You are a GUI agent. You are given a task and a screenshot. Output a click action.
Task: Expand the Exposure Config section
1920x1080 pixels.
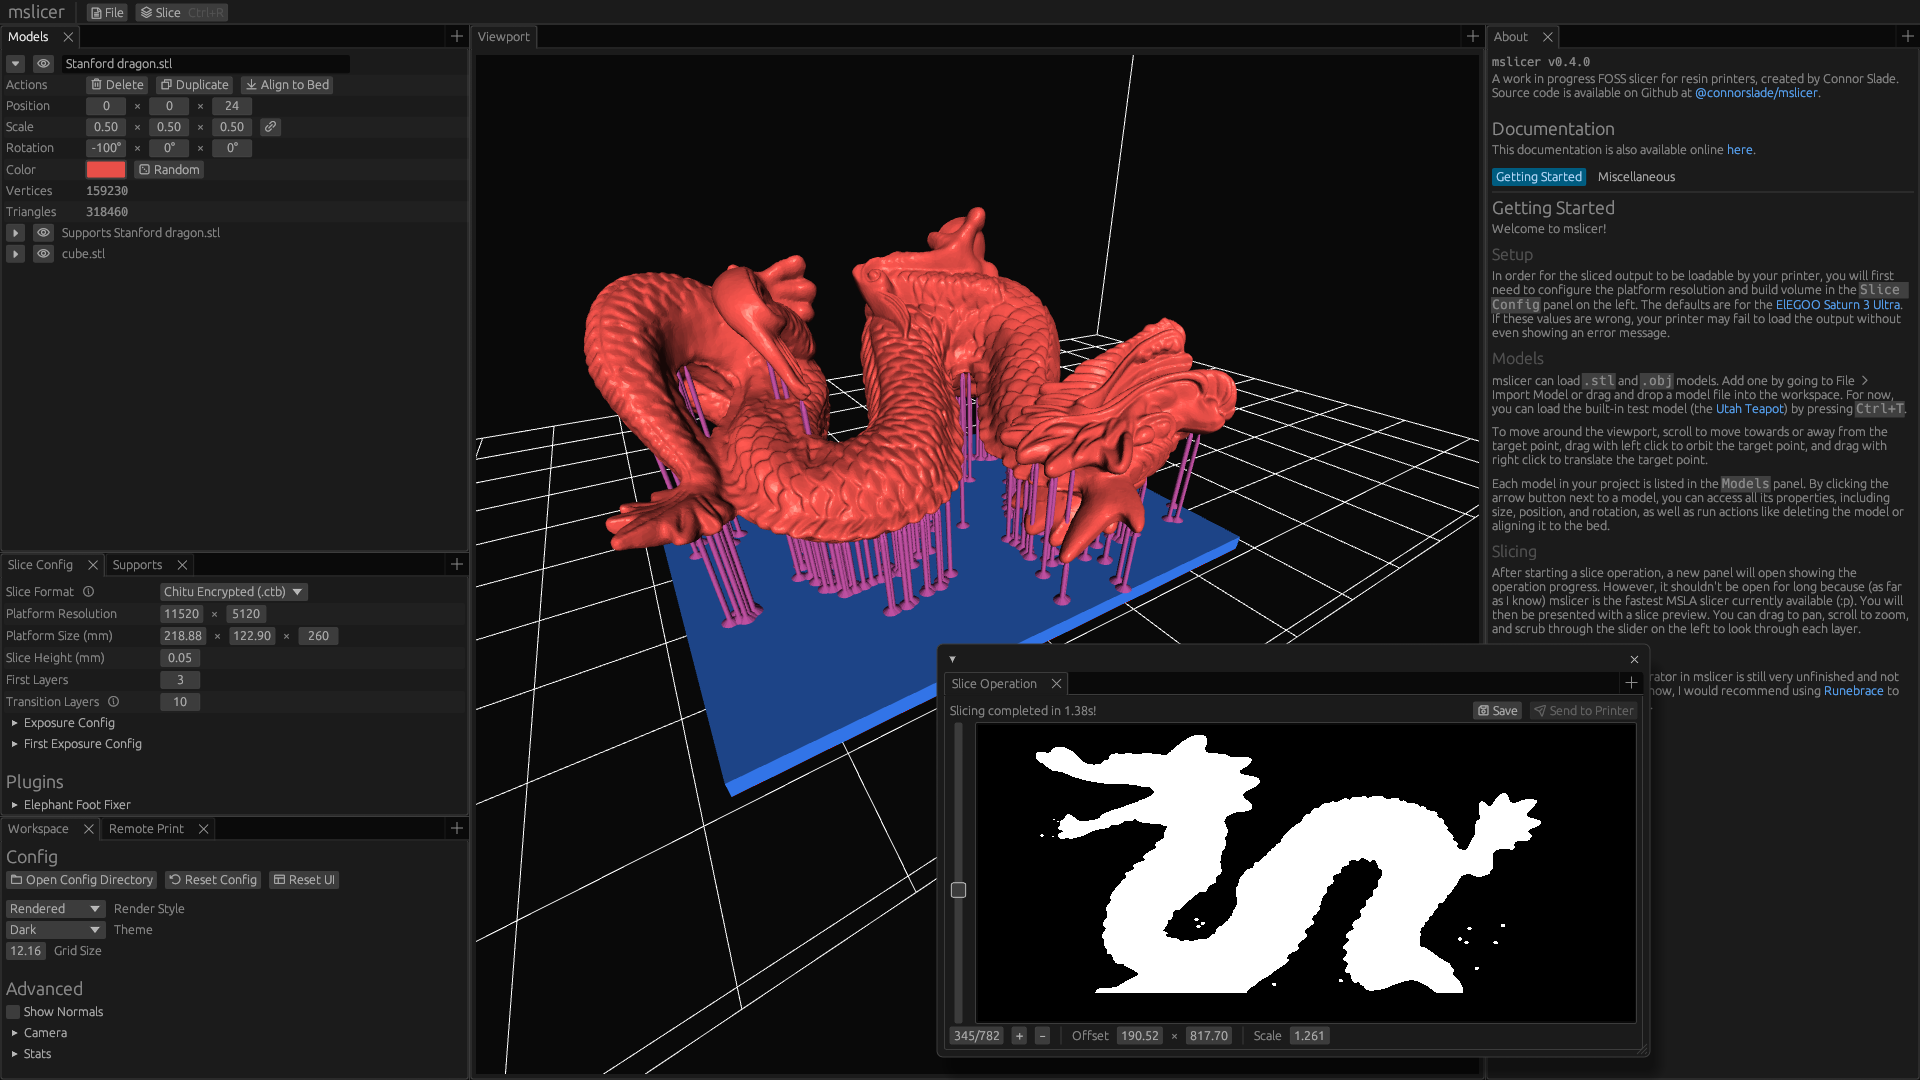click(x=68, y=723)
